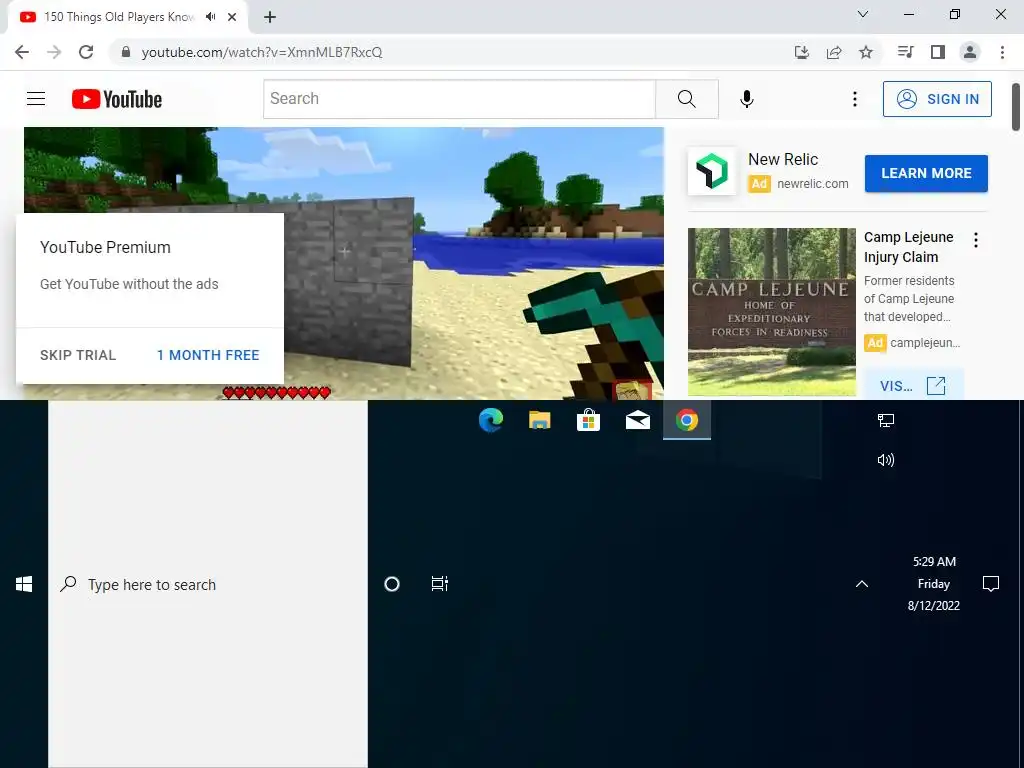Toggle Chrome side panel
Image resolution: width=1024 pixels, height=768 pixels.
[938, 52]
